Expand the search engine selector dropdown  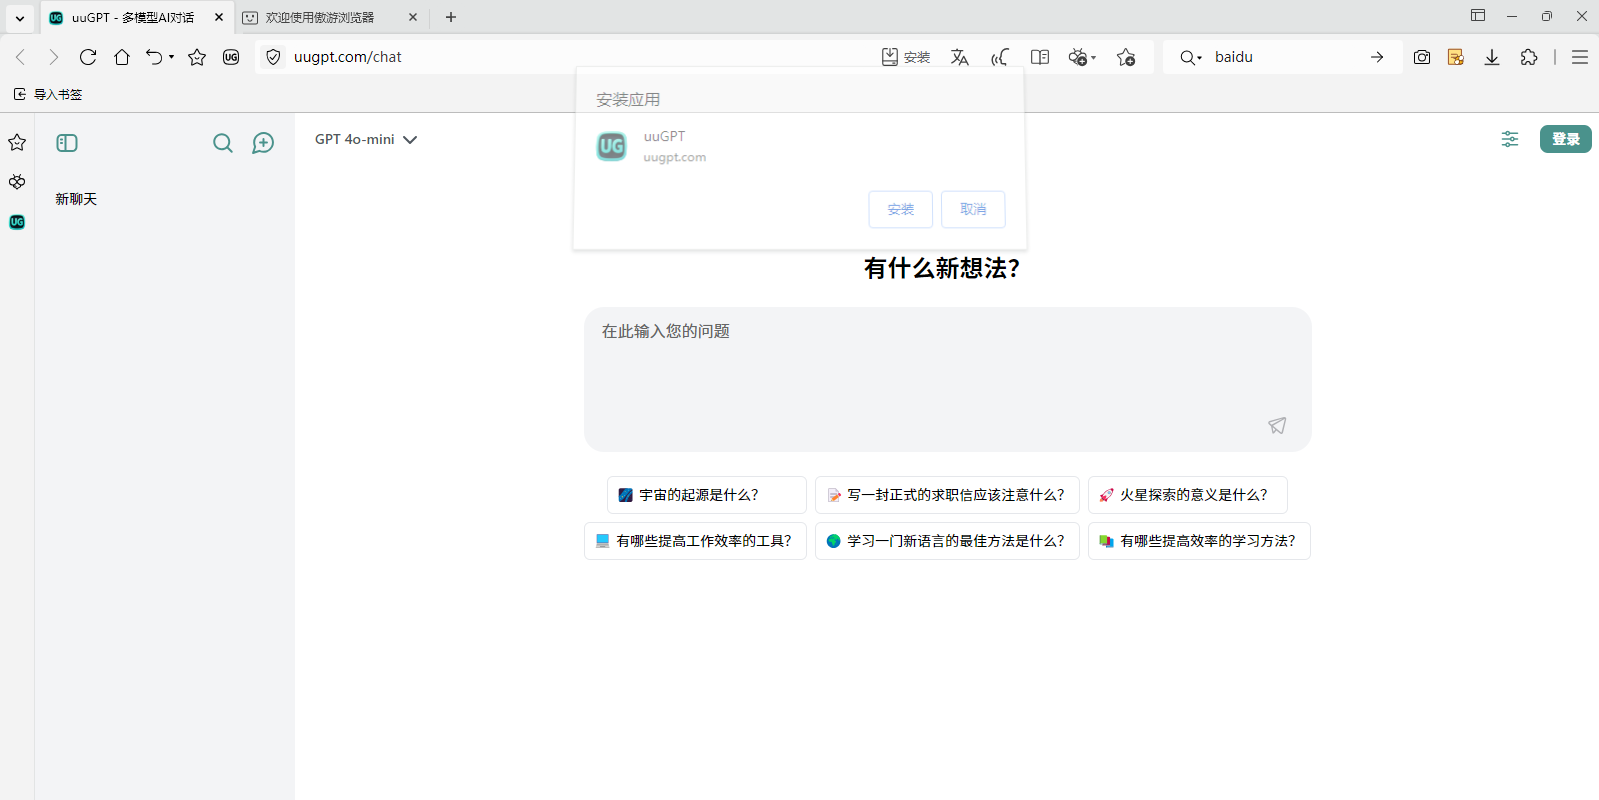[x=1190, y=57]
